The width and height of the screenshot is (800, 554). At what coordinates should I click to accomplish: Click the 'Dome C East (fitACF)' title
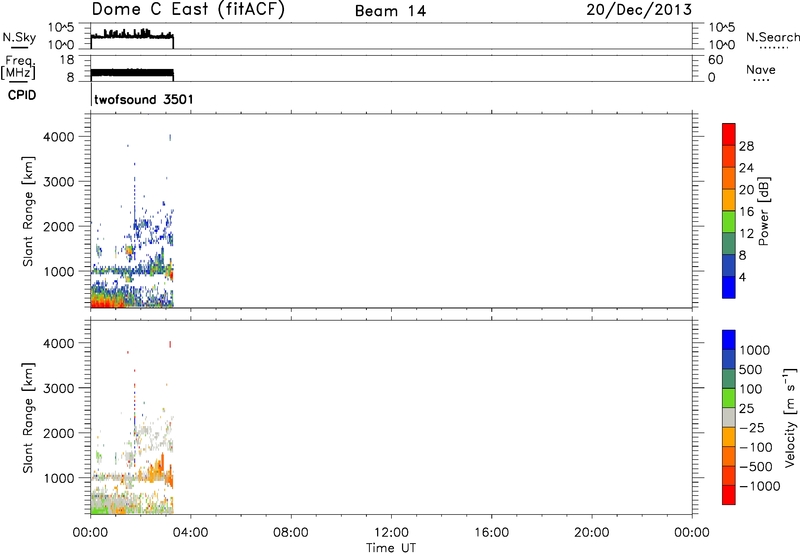188,10
